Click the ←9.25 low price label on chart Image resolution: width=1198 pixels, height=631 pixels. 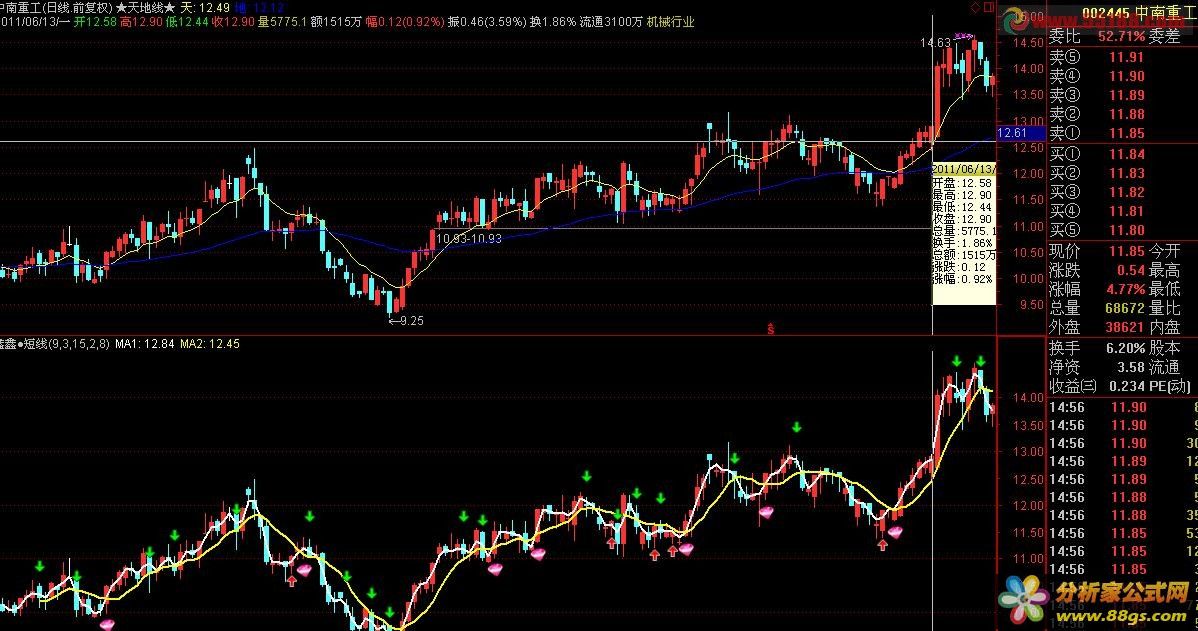pyautogui.click(x=406, y=321)
